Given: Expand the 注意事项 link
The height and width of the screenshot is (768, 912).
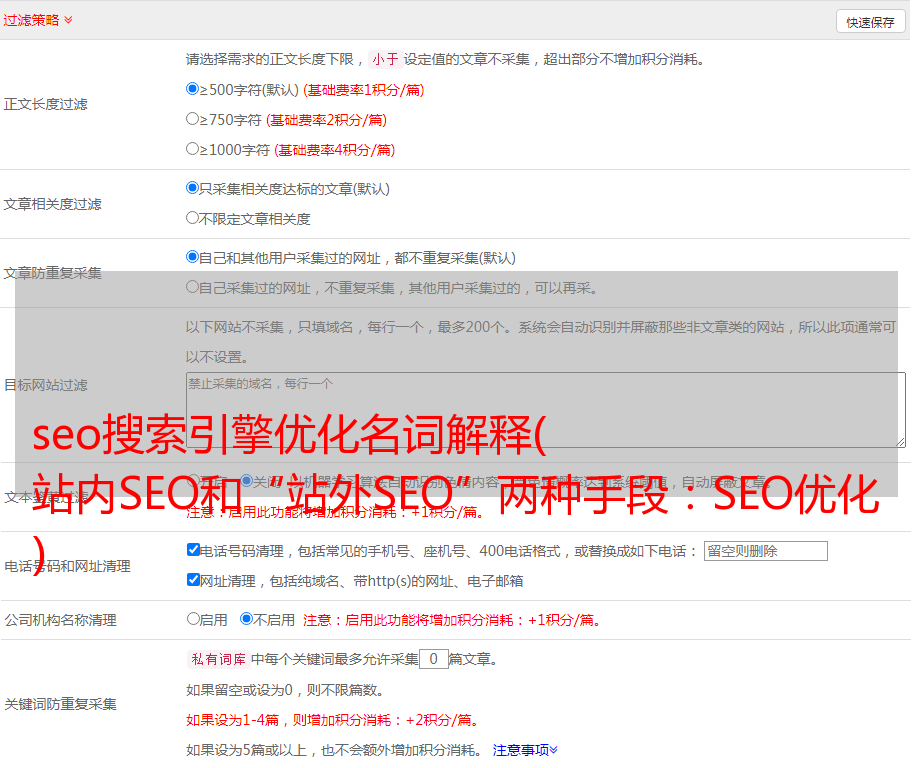Looking at the screenshot, I should [x=525, y=750].
